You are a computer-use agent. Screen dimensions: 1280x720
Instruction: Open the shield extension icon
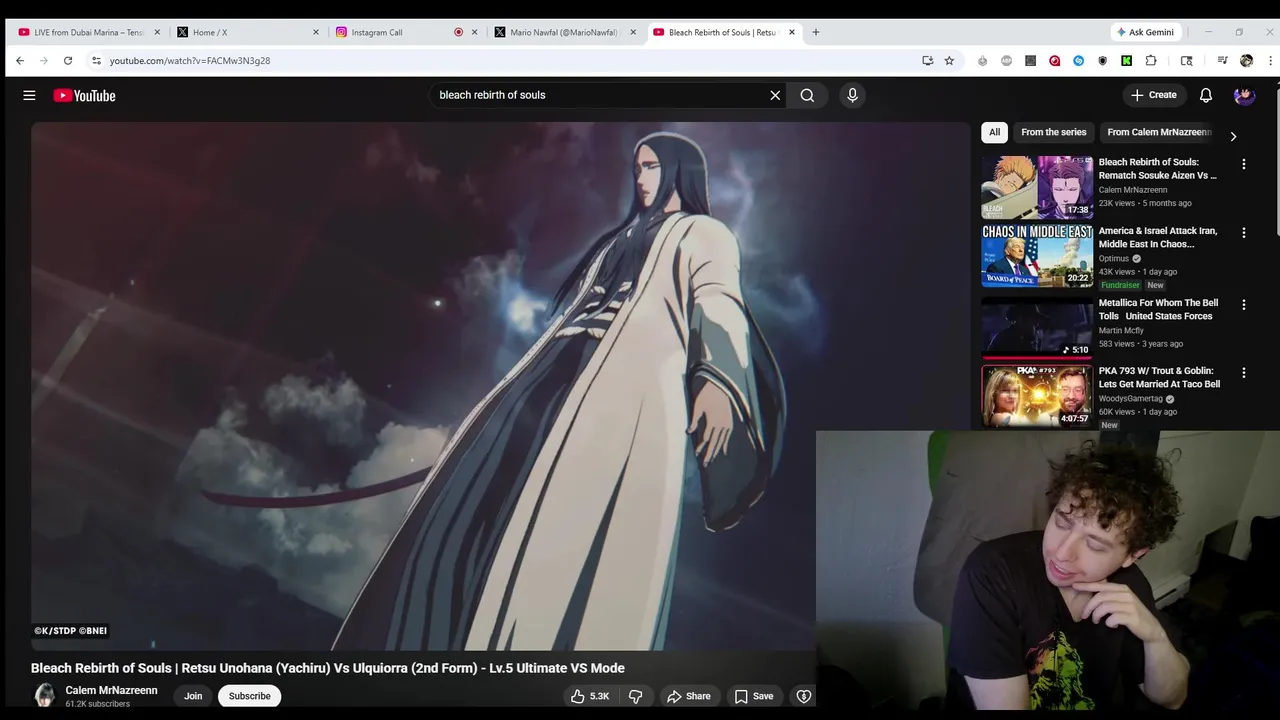pyautogui.click(x=1102, y=60)
